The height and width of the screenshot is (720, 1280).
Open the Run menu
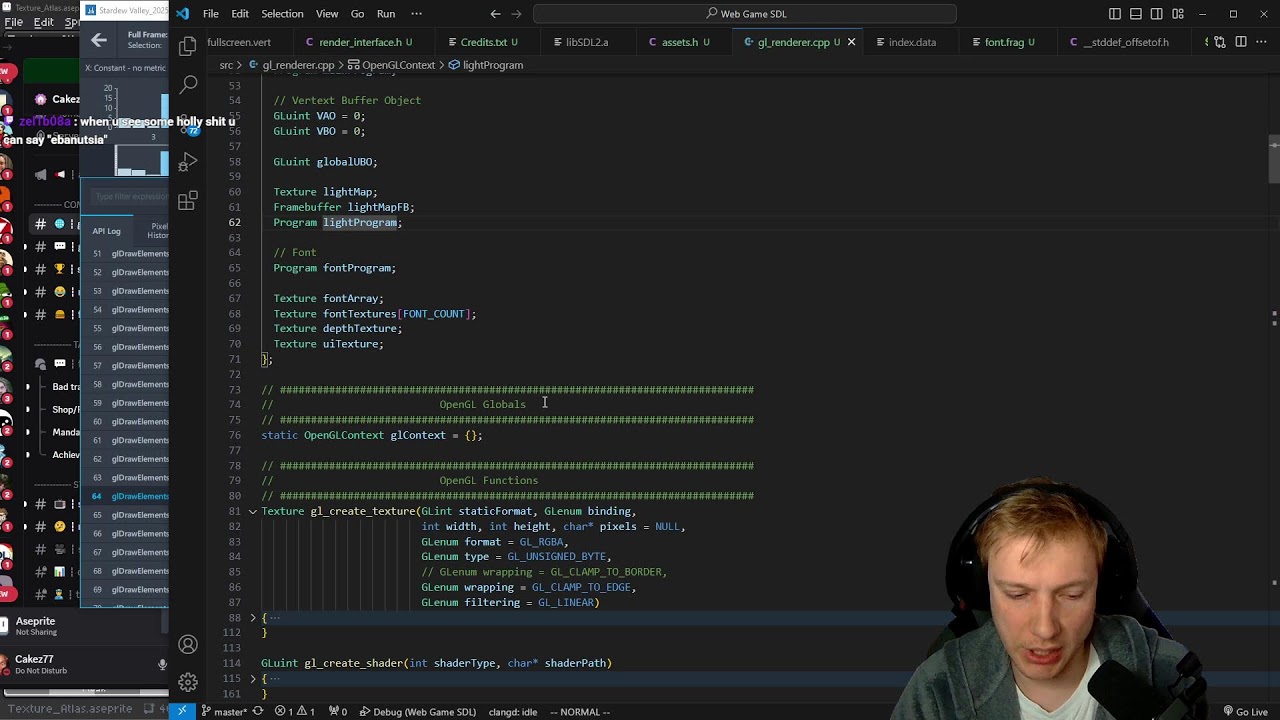click(x=386, y=14)
